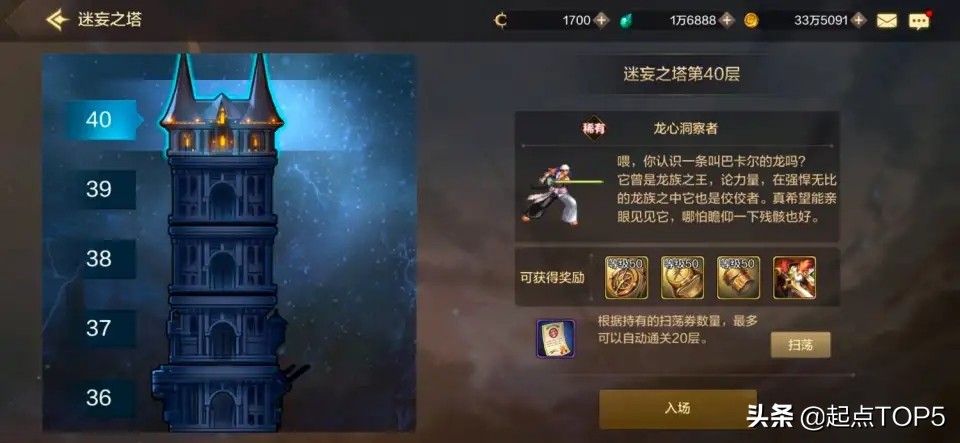Tap the sweep ticket scroll icon

click(x=555, y=338)
